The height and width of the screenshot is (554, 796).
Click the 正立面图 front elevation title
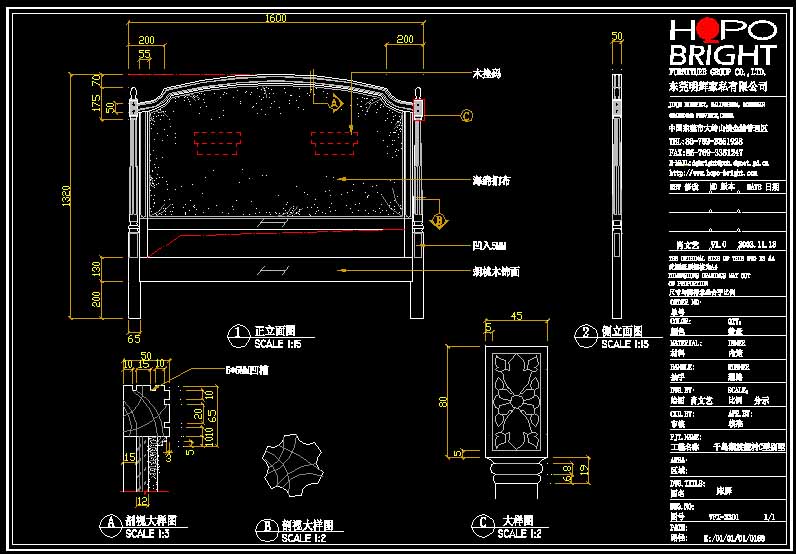275,331
